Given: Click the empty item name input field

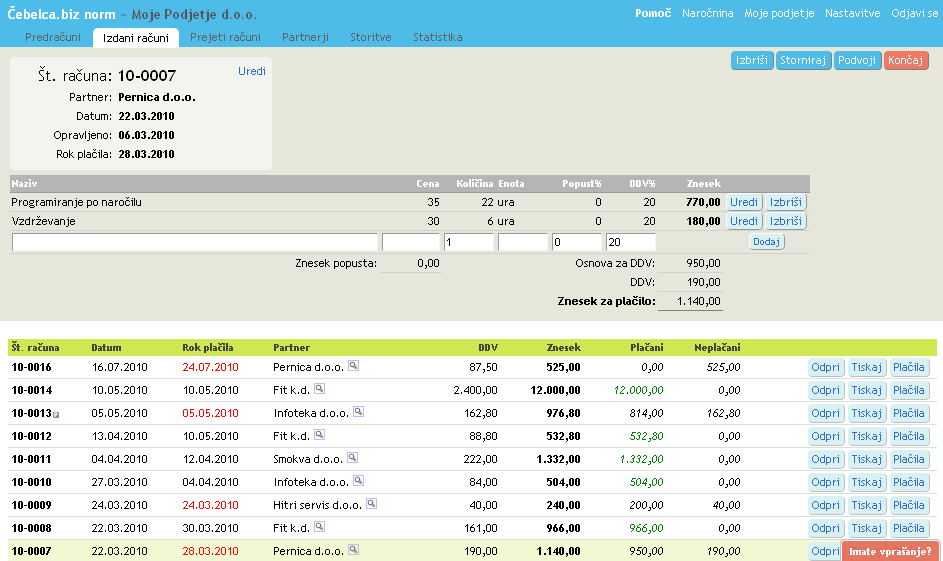Looking at the screenshot, I should [x=195, y=242].
